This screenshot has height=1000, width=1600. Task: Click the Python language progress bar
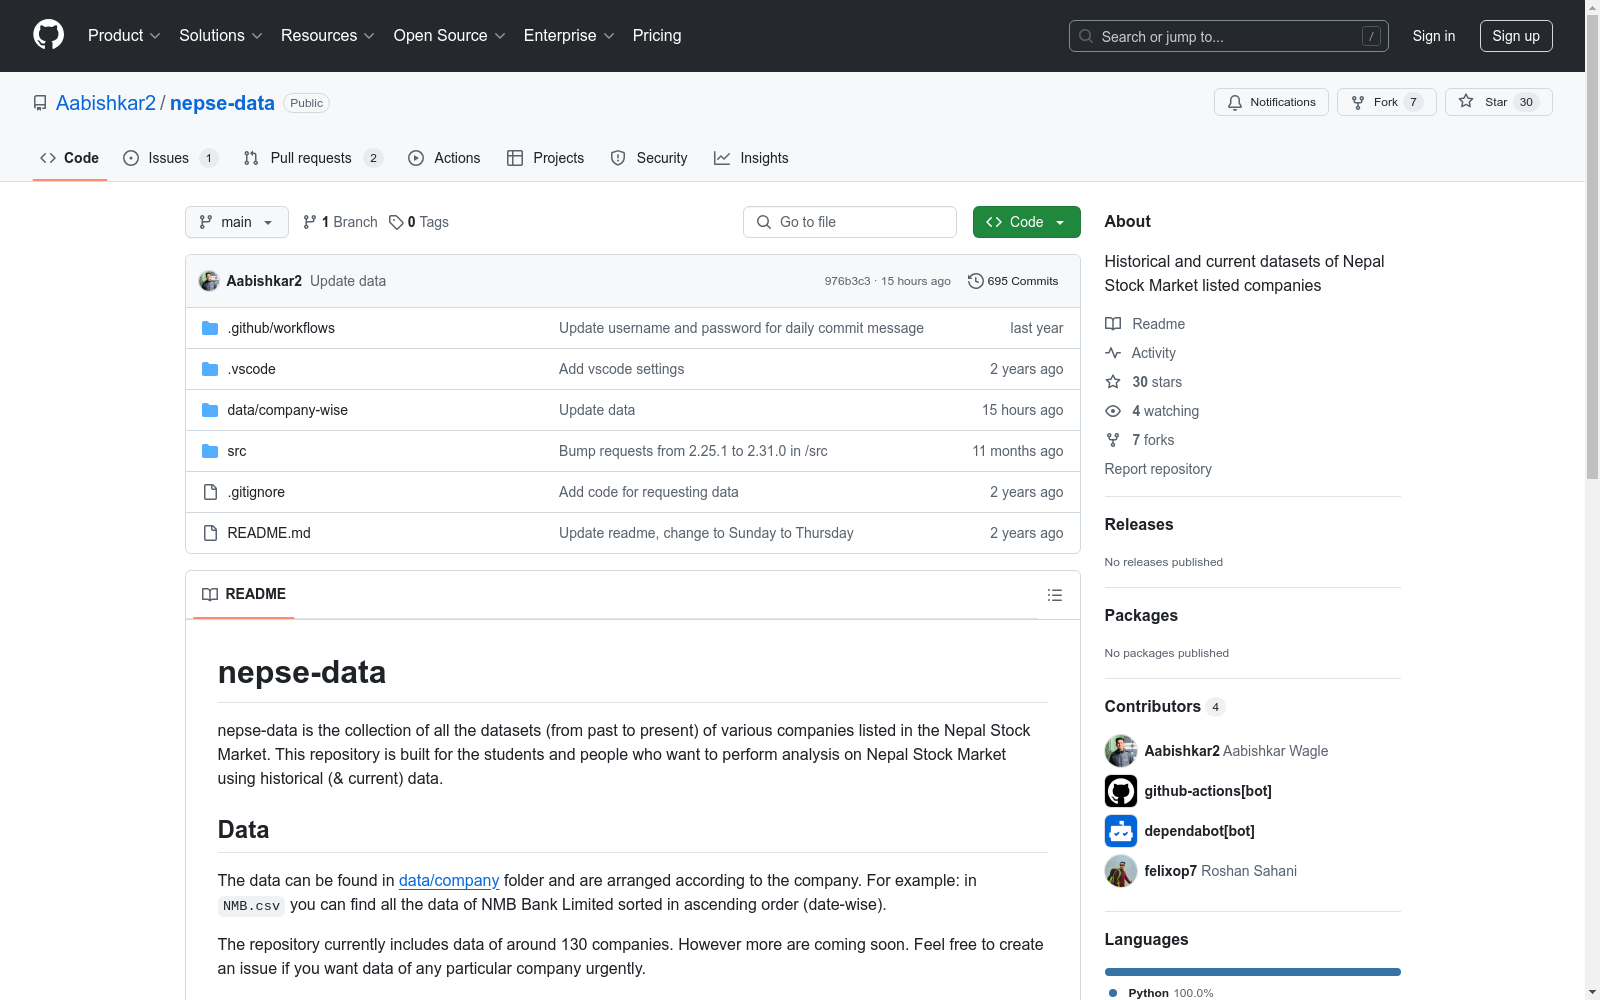[1253, 972]
